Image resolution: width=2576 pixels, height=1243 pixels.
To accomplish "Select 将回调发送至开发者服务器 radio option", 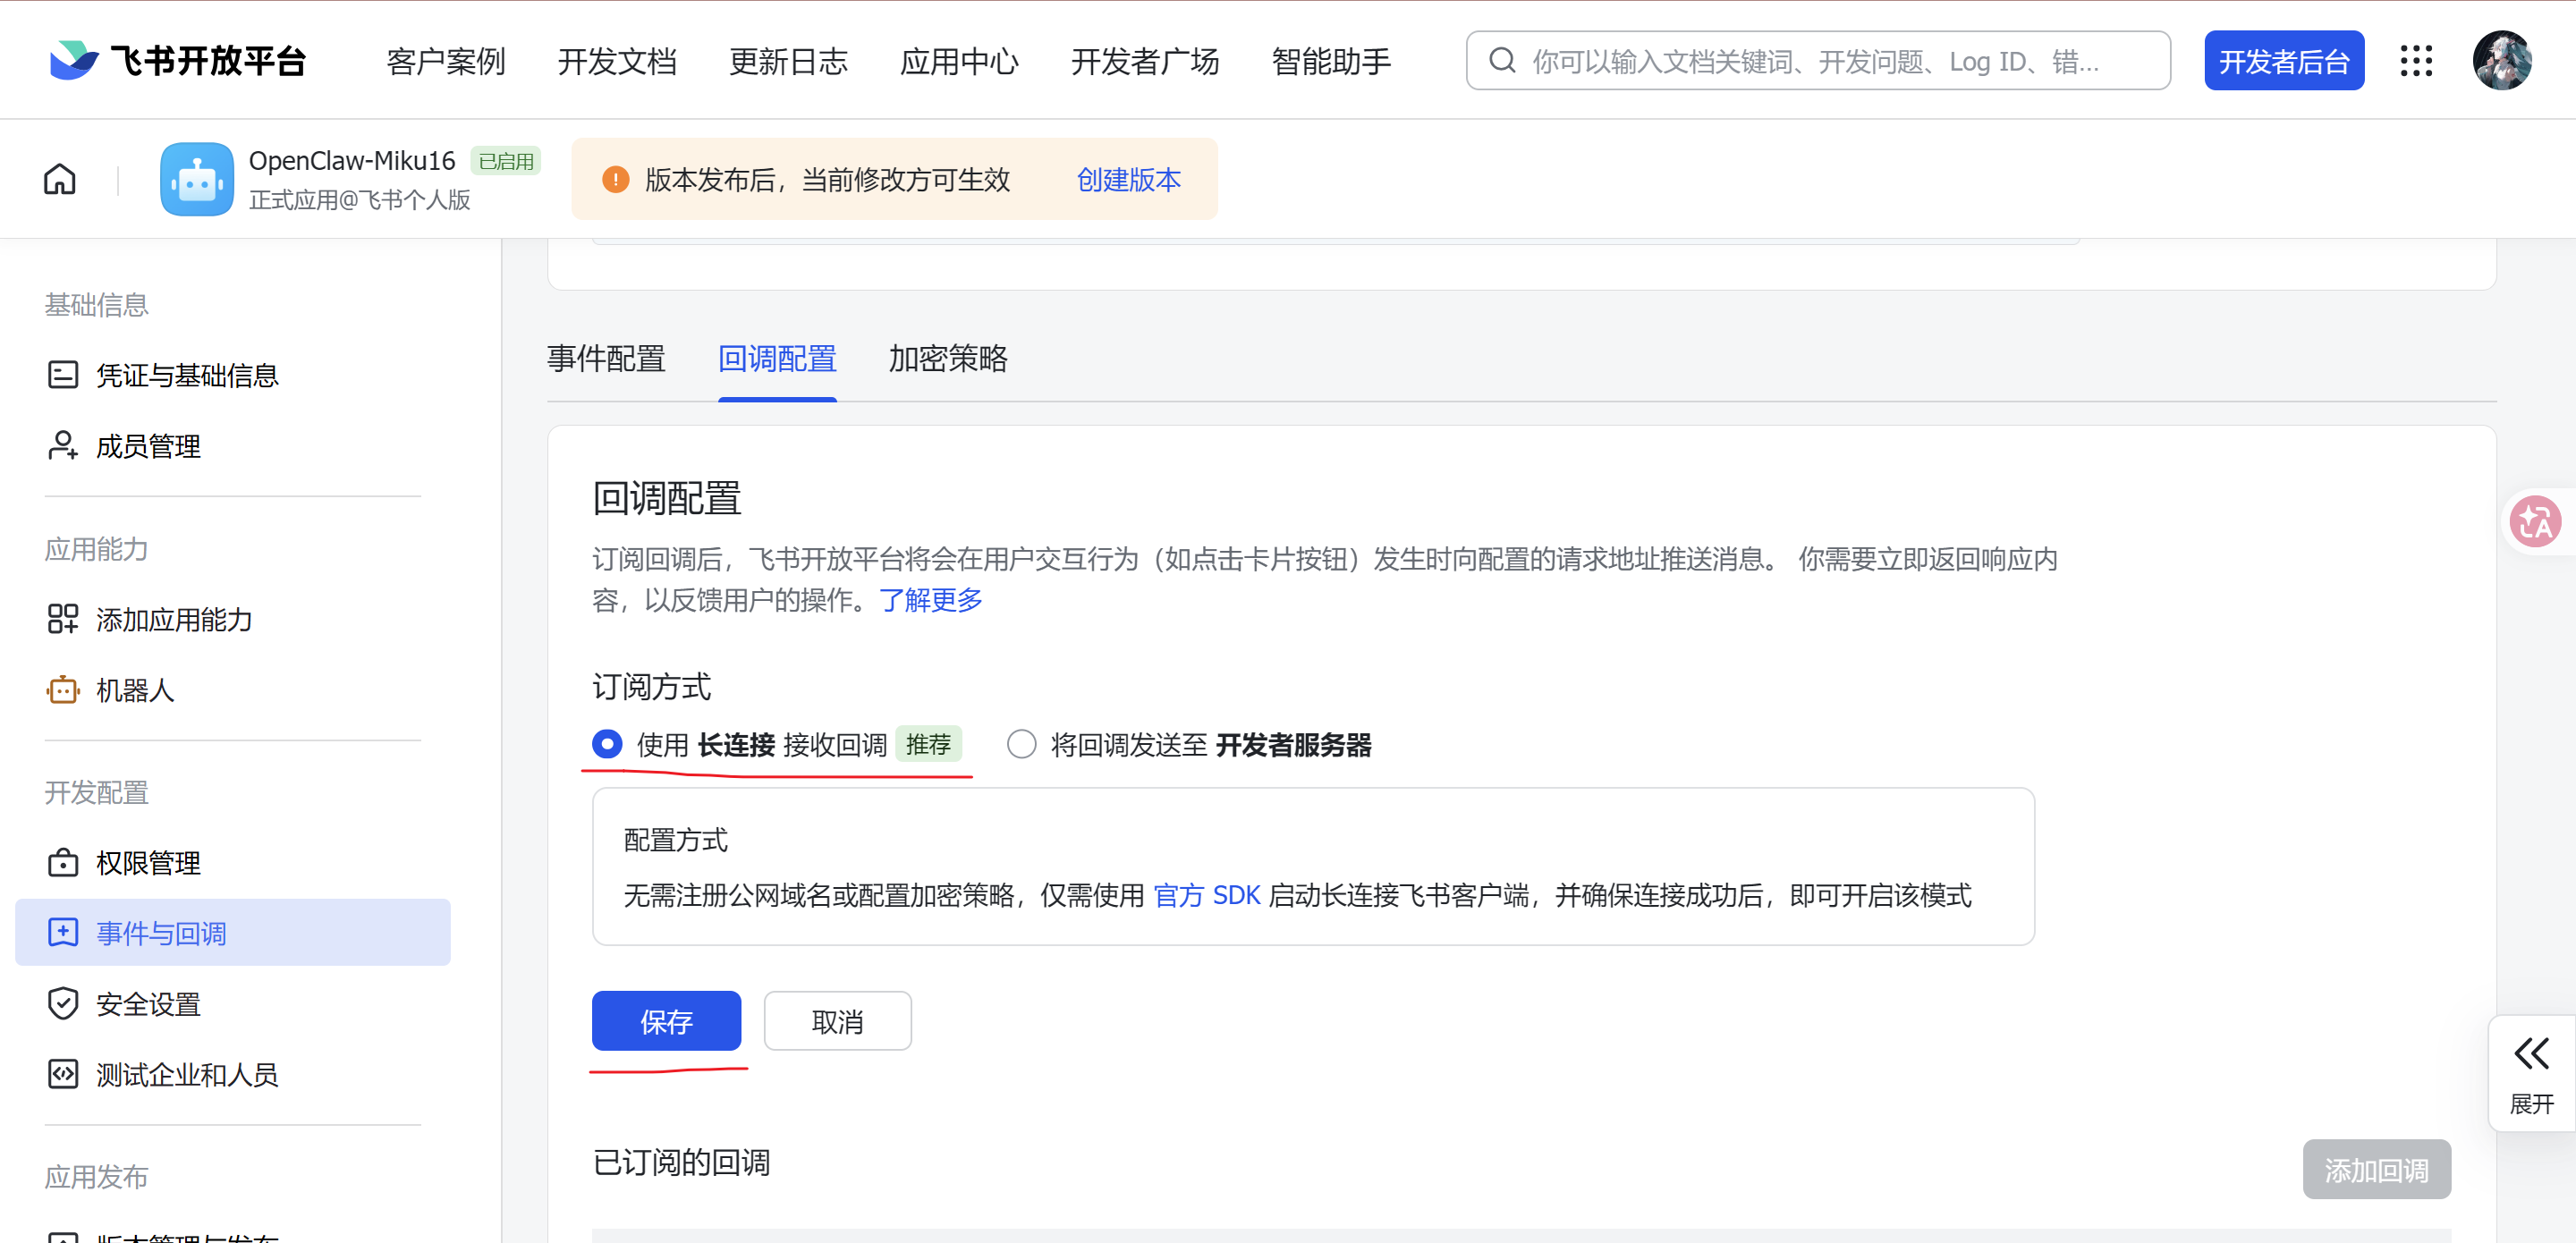I will point(1021,744).
